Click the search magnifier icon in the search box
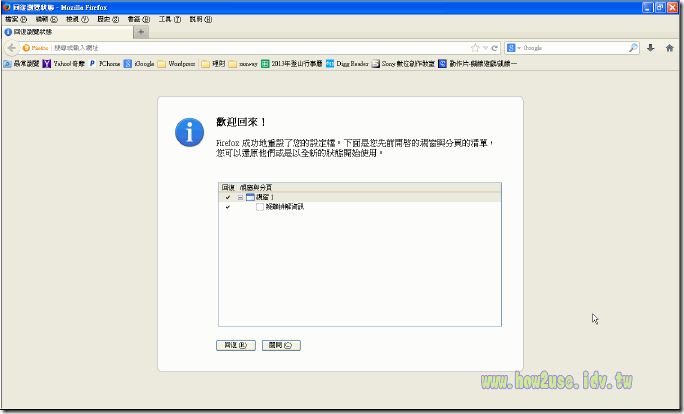The image size is (684, 414). tap(632, 47)
